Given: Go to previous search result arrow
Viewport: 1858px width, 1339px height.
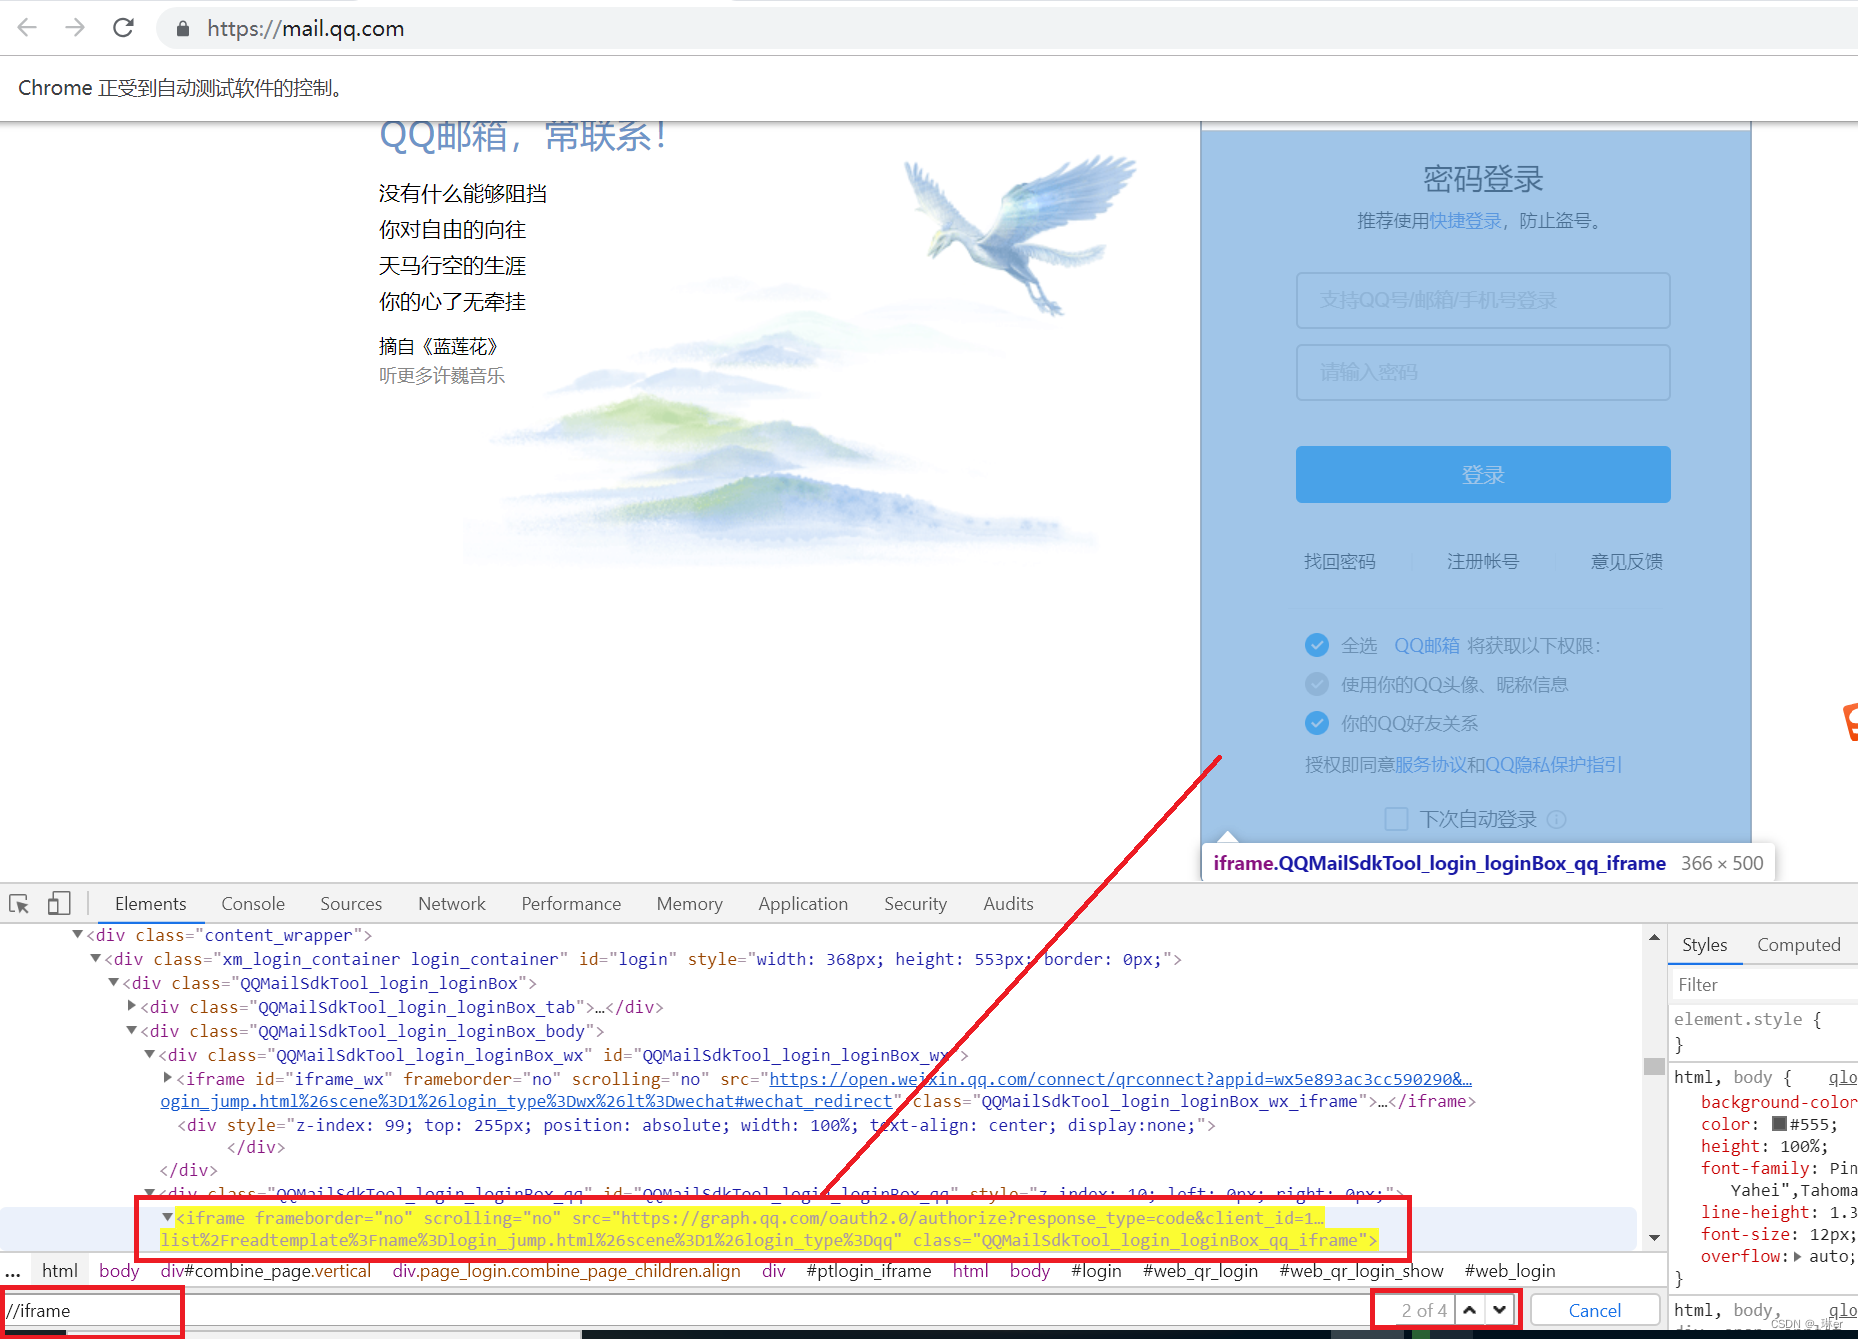Looking at the screenshot, I should (x=1469, y=1310).
